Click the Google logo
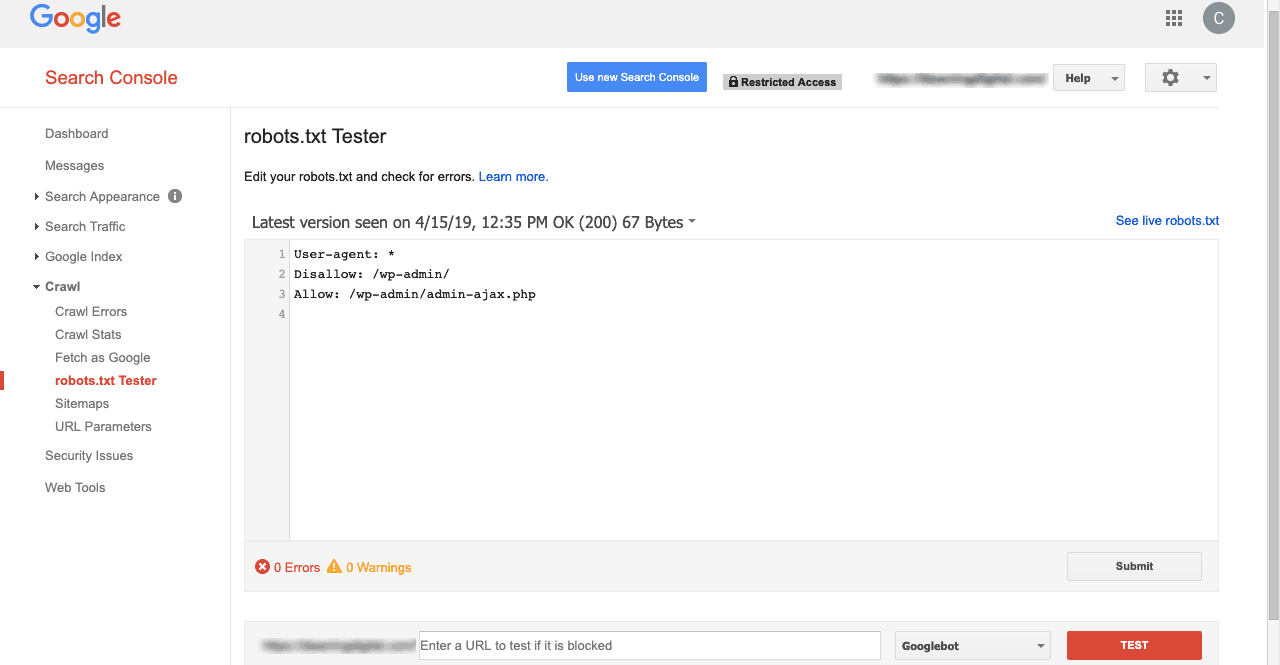 (x=75, y=18)
